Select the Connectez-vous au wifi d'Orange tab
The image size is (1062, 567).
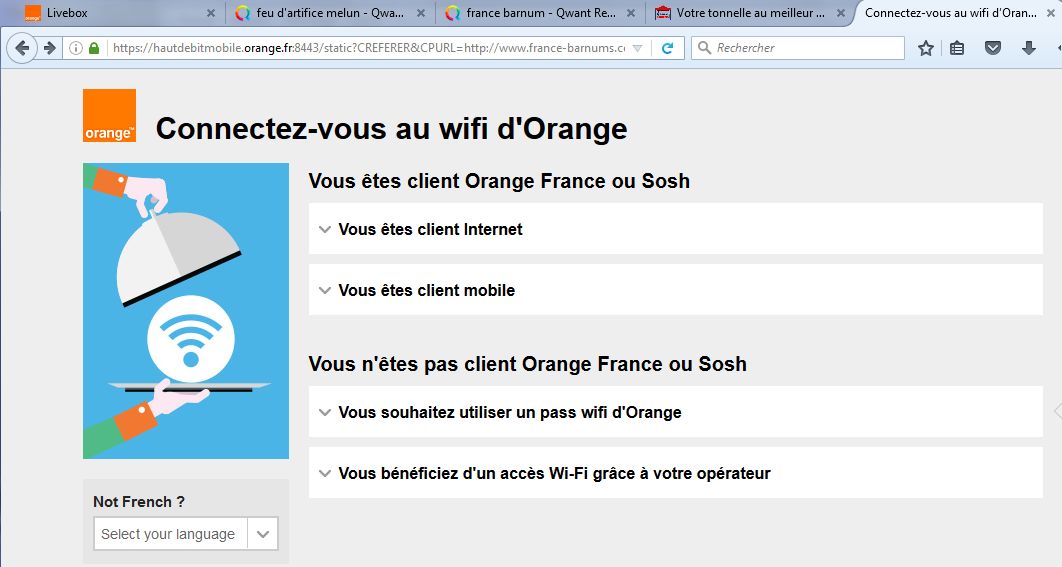point(955,13)
